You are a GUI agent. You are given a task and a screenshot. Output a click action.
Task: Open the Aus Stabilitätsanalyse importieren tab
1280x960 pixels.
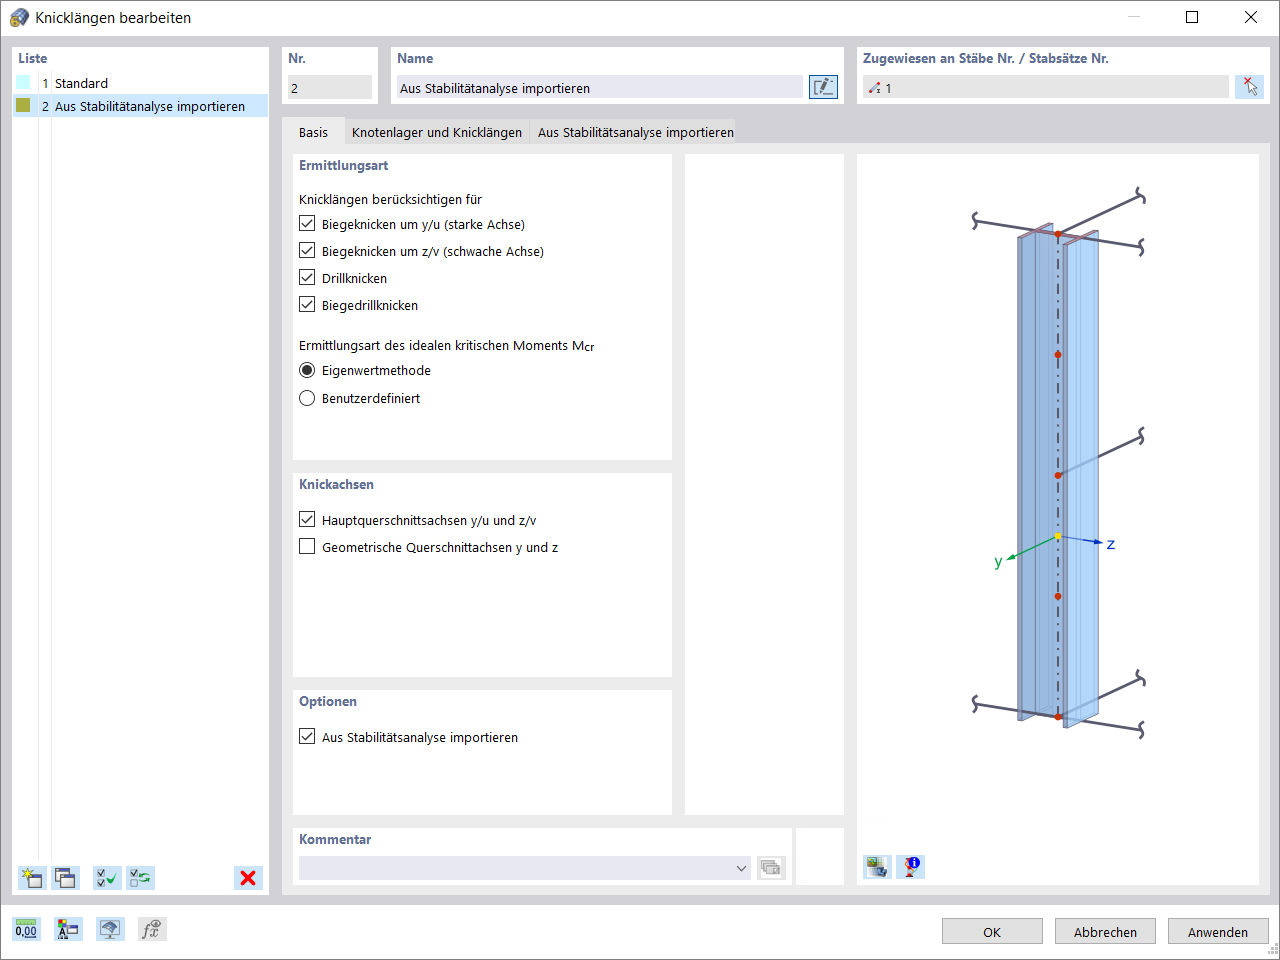click(636, 132)
